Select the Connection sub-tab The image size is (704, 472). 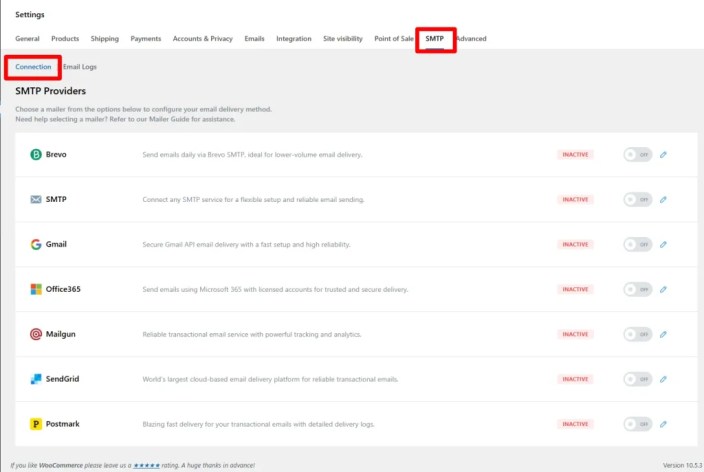point(33,67)
